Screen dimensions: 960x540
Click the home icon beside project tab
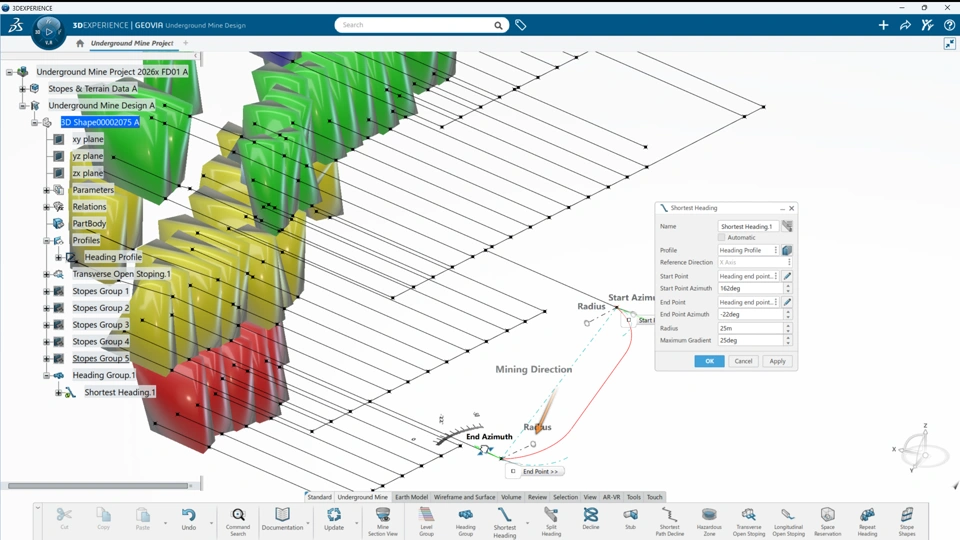tap(80, 43)
